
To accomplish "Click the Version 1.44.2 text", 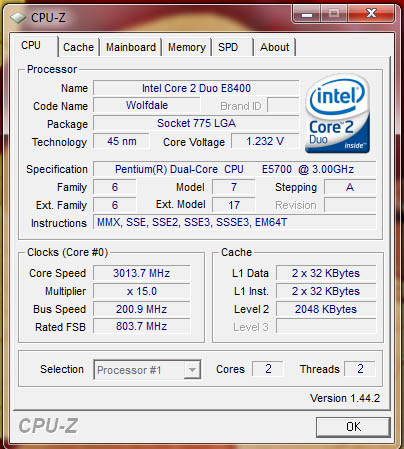I will pos(345,398).
